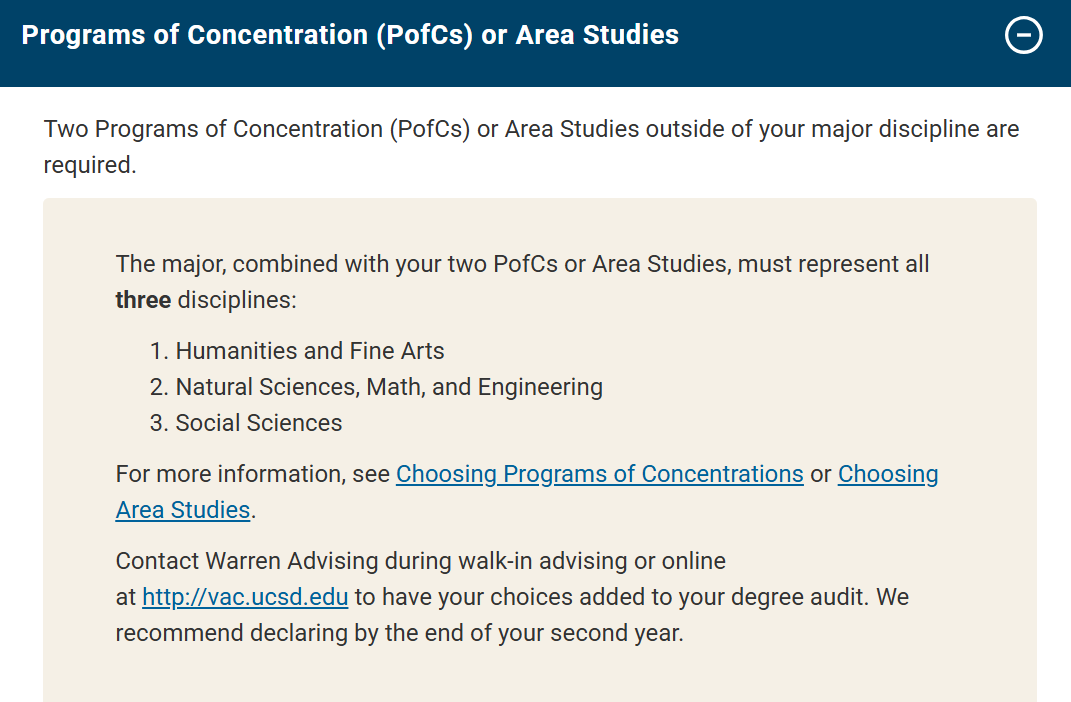Click the "Programs of Concentration (PofCs) or Area Studies" heading
The image size is (1071, 702).
[350, 35]
